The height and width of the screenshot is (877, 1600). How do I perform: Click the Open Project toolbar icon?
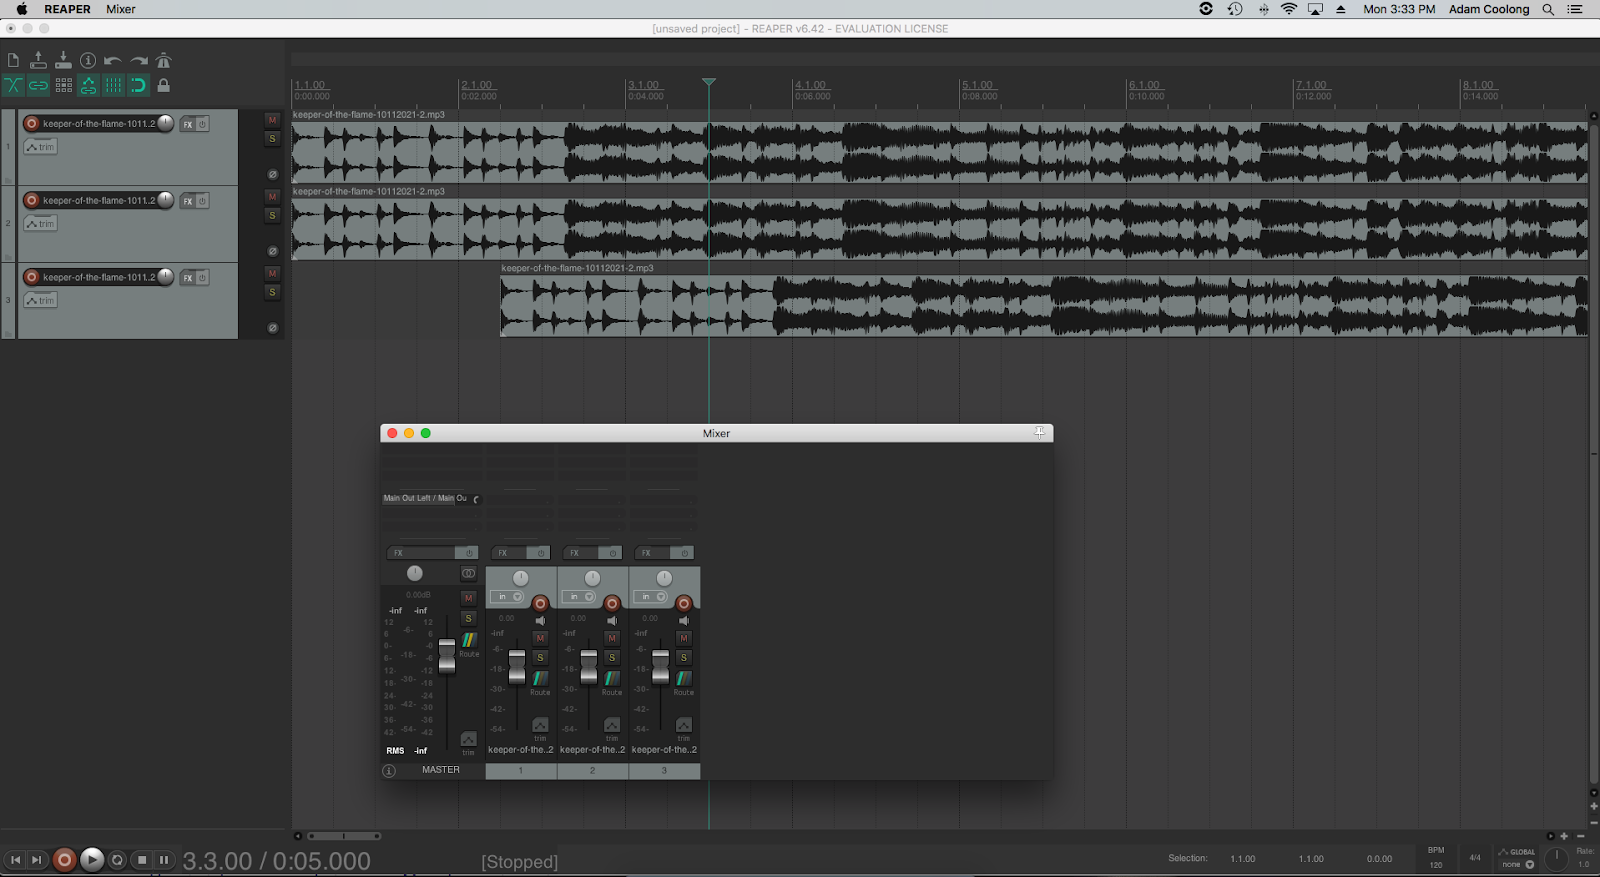click(x=38, y=60)
